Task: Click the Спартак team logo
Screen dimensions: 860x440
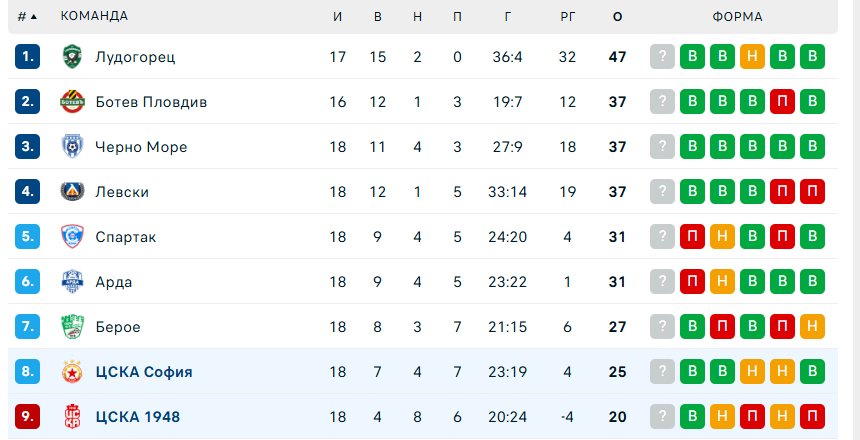Action: coord(72,237)
